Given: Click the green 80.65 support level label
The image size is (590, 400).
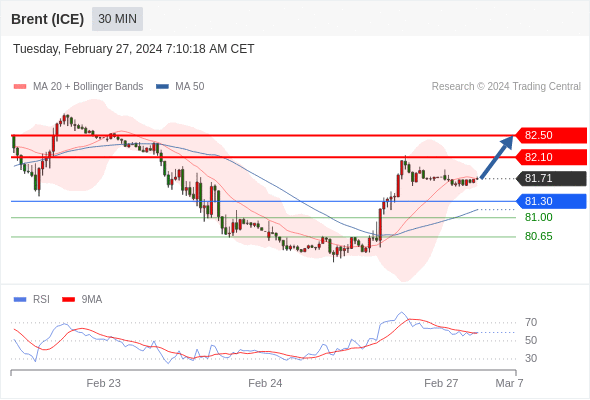Looking at the screenshot, I should pyautogui.click(x=538, y=237).
